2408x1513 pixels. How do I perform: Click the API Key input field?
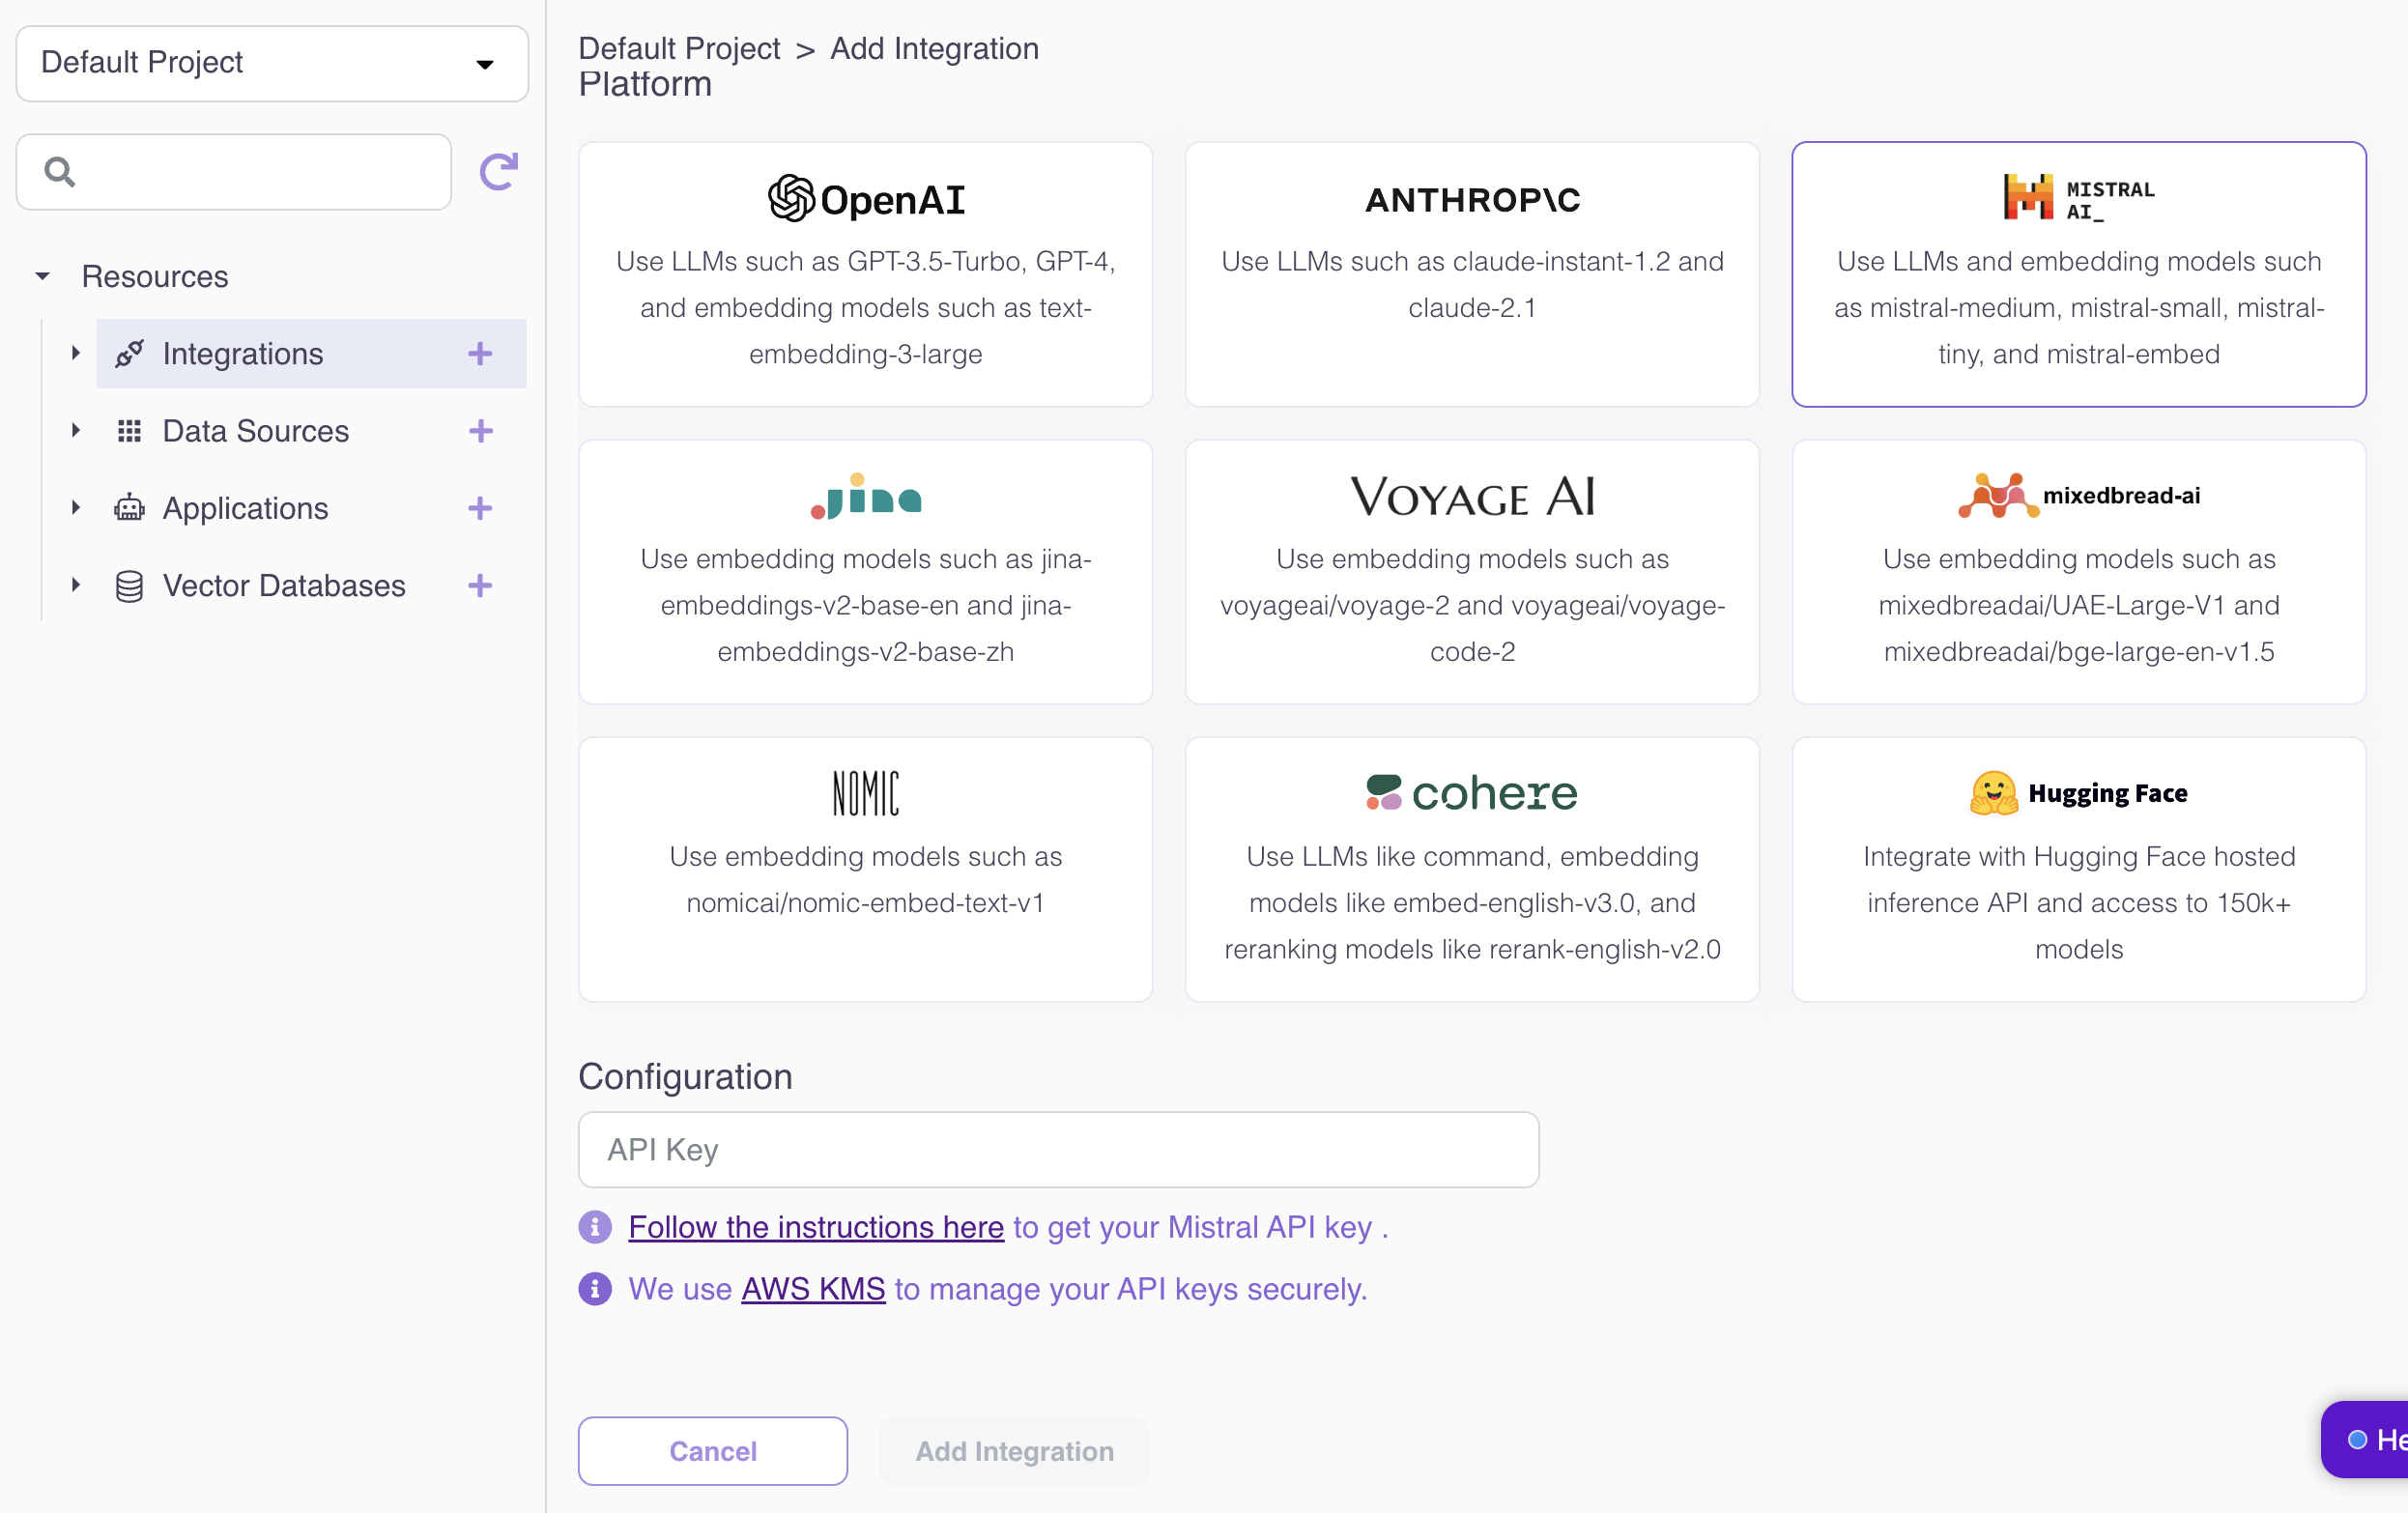tap(1058, 1150)
